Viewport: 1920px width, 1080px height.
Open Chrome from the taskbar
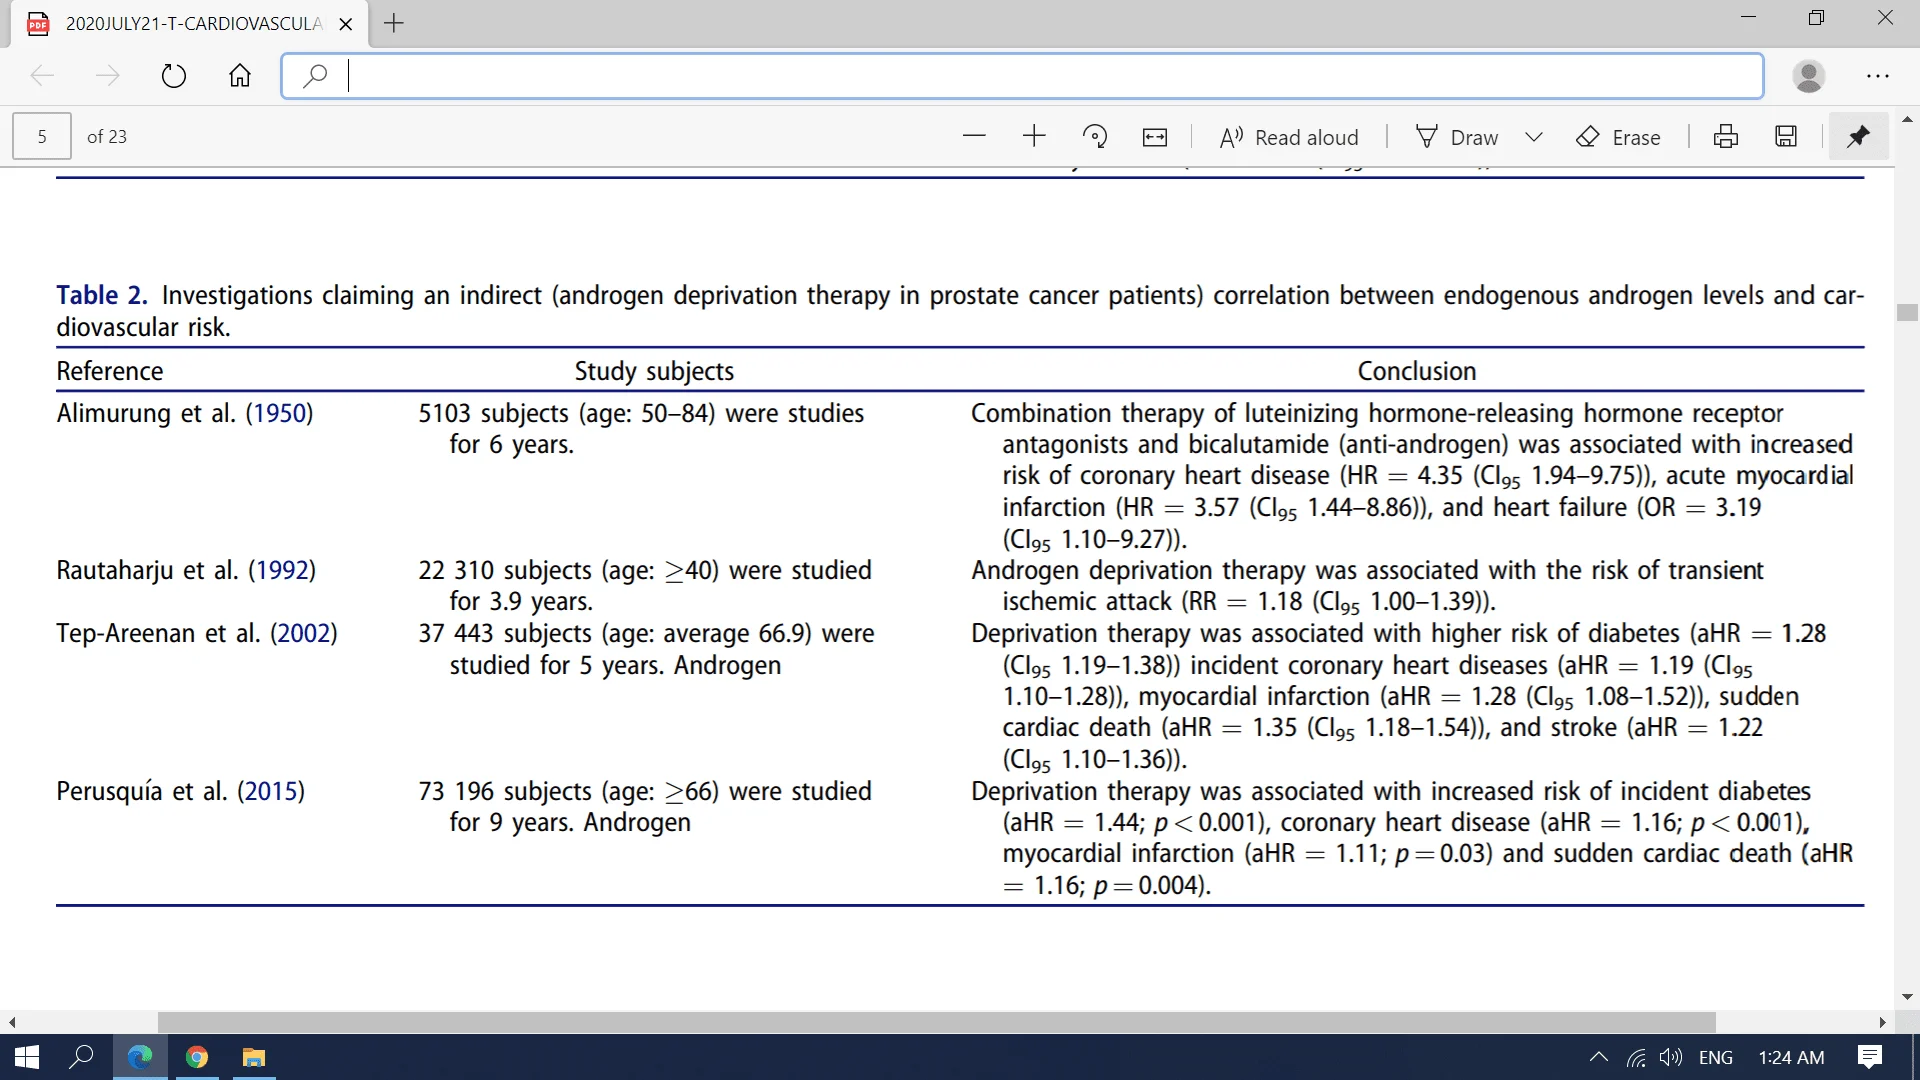[197, 1057]
